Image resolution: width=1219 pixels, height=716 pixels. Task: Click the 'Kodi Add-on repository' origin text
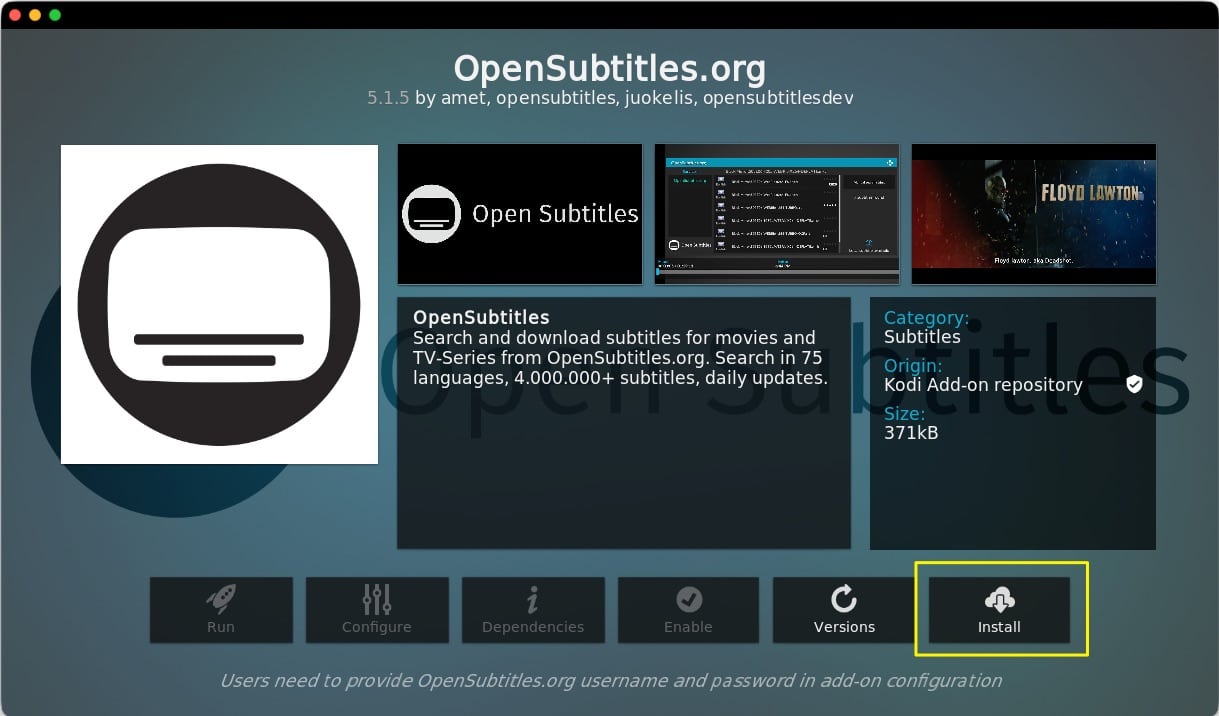[x=983, y=385]
